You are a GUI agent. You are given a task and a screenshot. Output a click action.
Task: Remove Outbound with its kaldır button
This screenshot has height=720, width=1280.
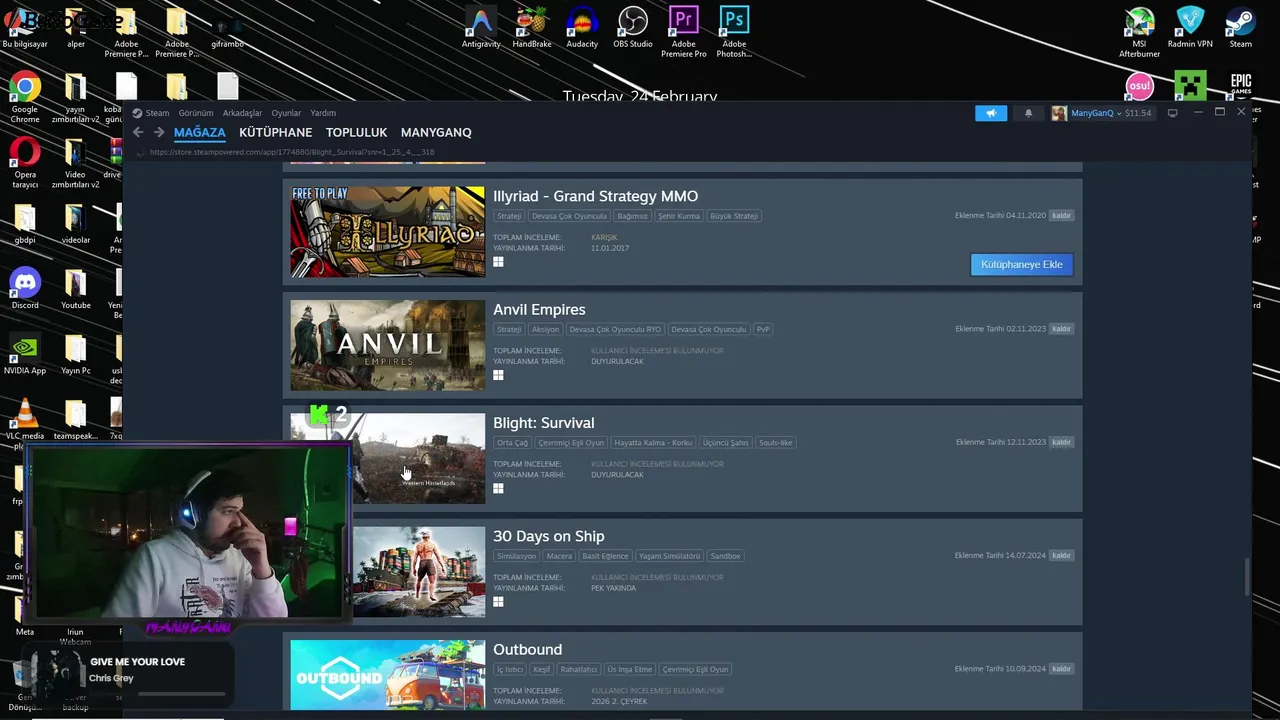pyautogui.click(x=1061, y=668)
